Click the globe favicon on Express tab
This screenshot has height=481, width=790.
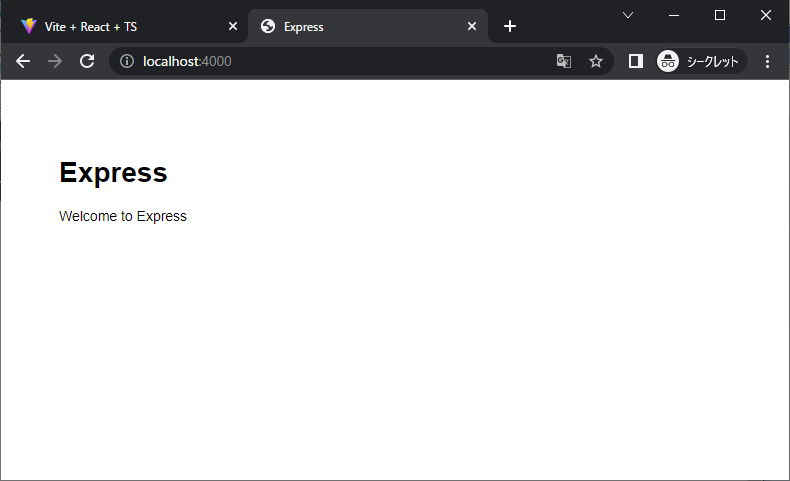(x=268, y=26)
